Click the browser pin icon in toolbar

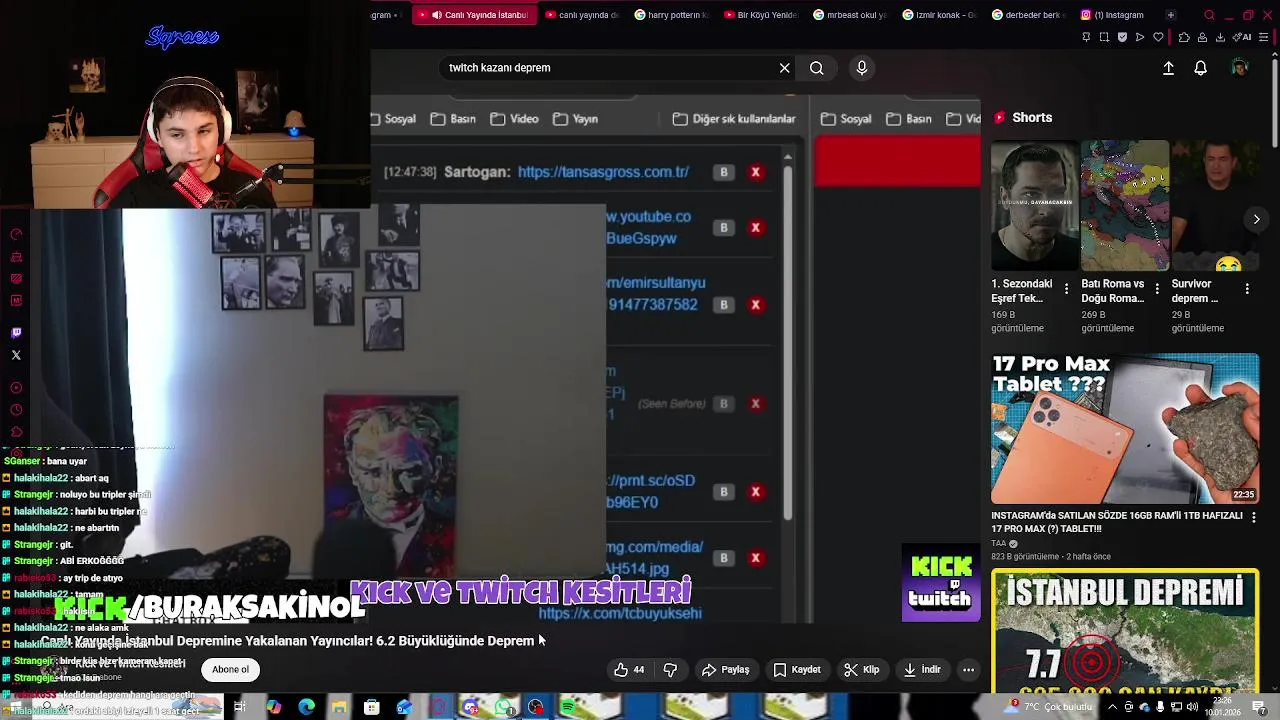tap(1086, 37)
